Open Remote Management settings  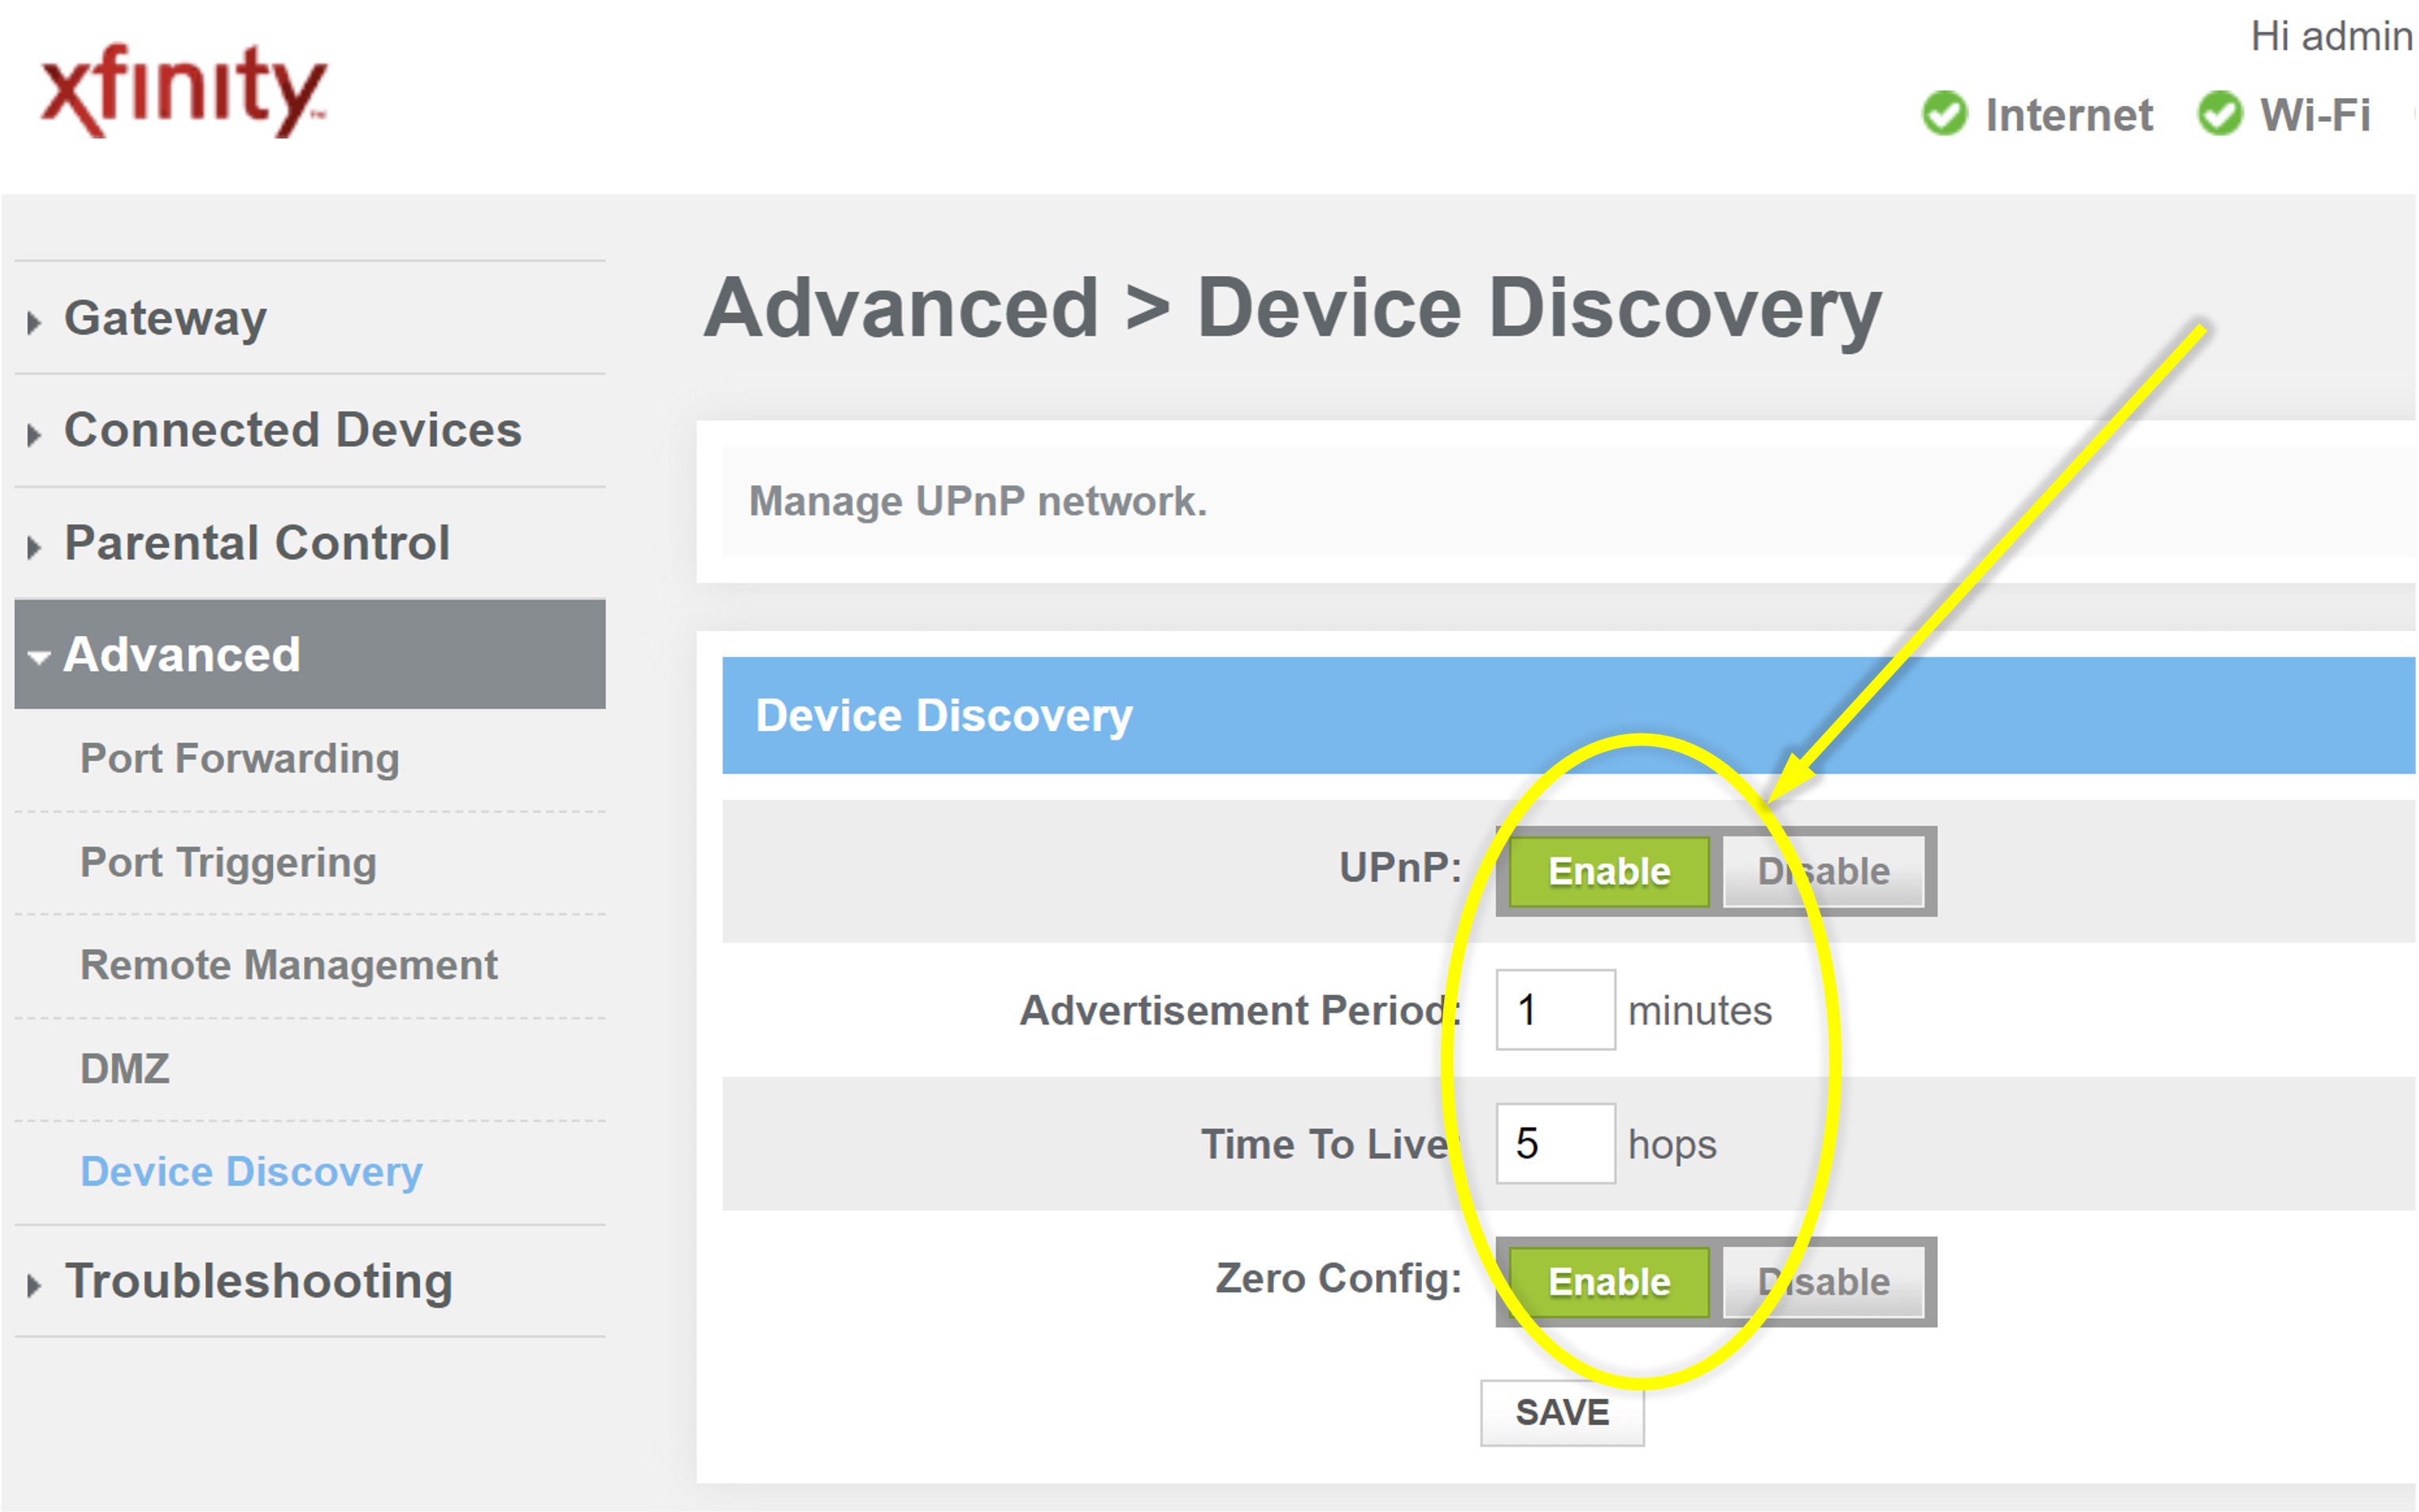click(288, 965)
